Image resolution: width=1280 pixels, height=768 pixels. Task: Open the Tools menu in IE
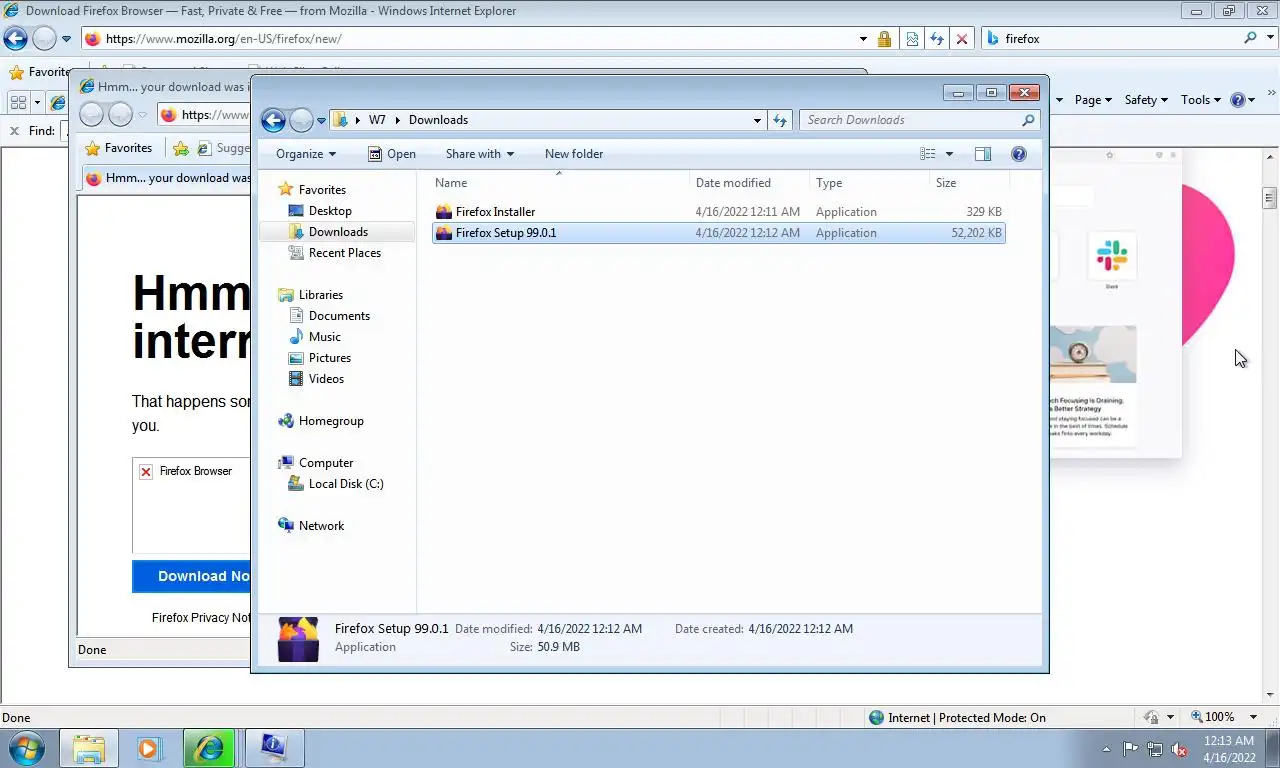pos(1201,100)
